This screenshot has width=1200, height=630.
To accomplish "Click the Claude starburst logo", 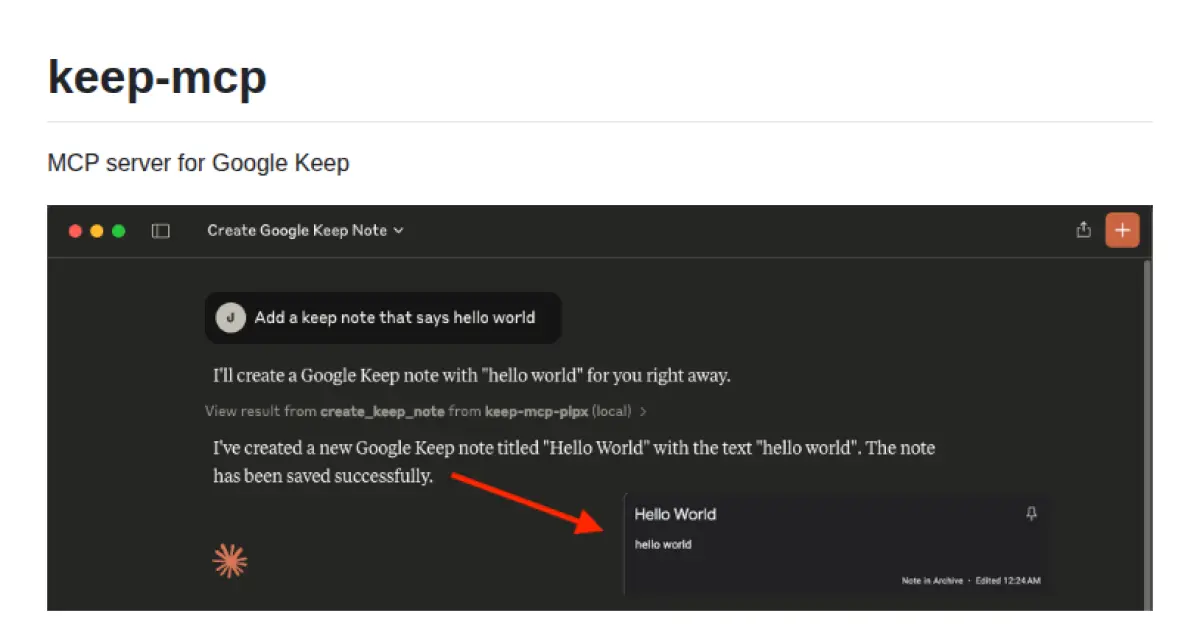I will coord(230,562).
